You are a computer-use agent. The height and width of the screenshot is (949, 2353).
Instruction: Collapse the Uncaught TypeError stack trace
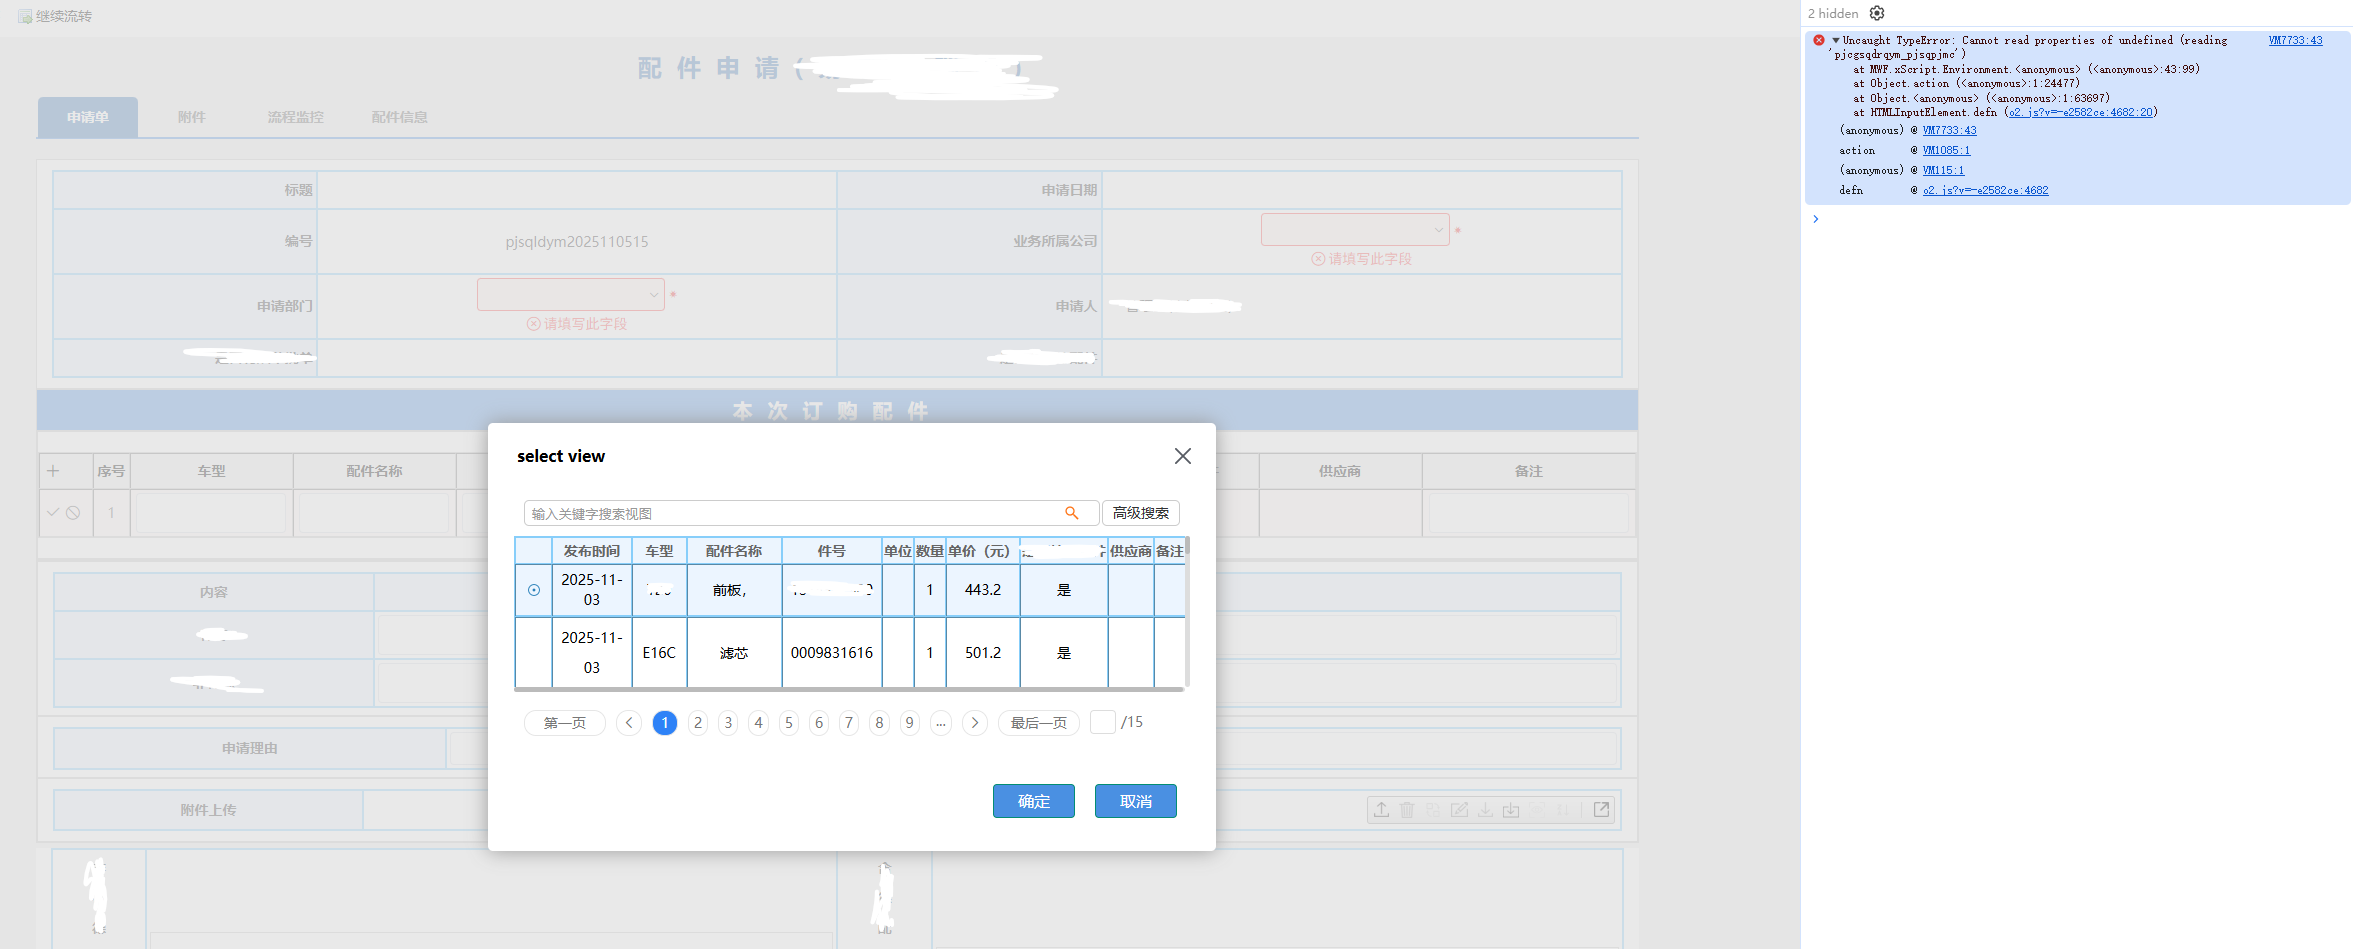click(1835, 41)
